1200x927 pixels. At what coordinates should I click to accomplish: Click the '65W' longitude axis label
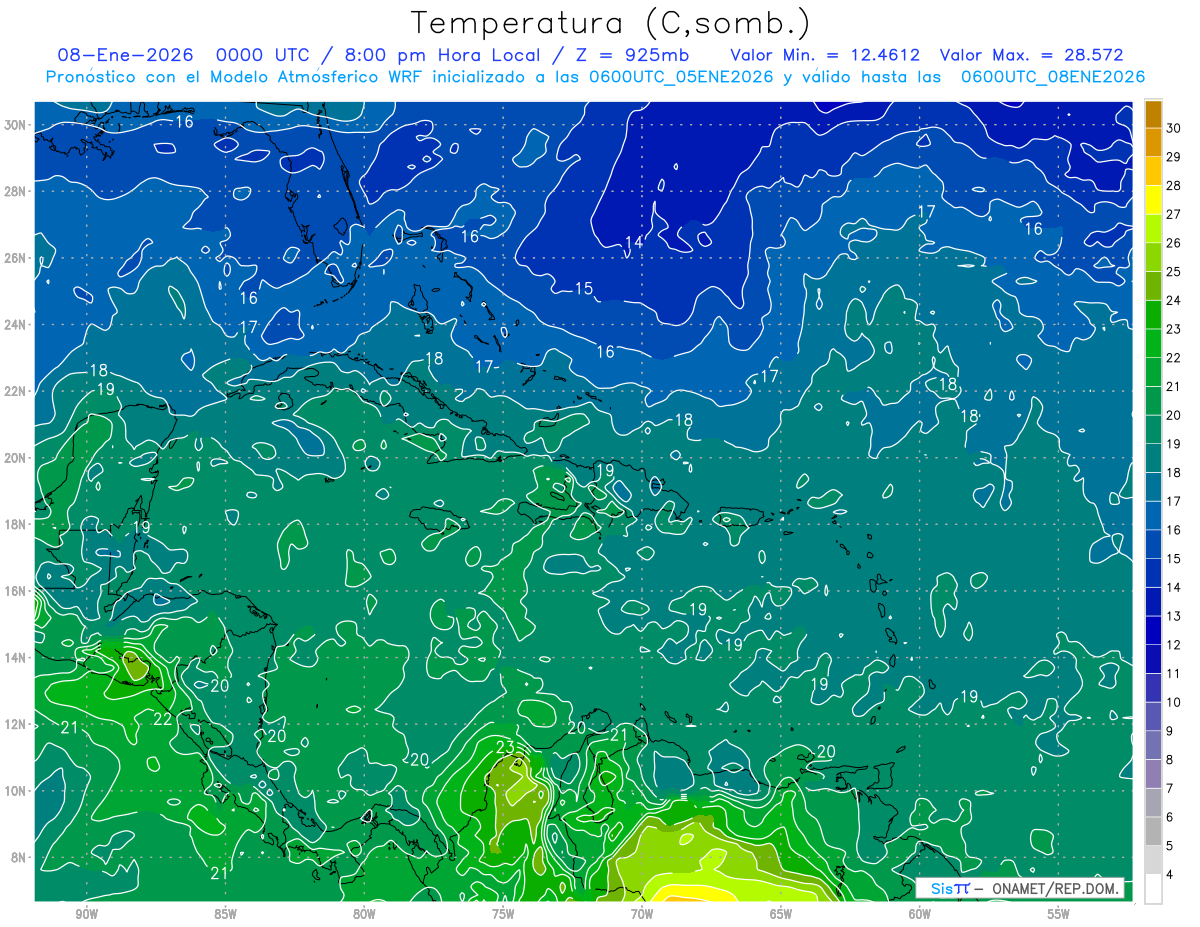click(781, 914)
